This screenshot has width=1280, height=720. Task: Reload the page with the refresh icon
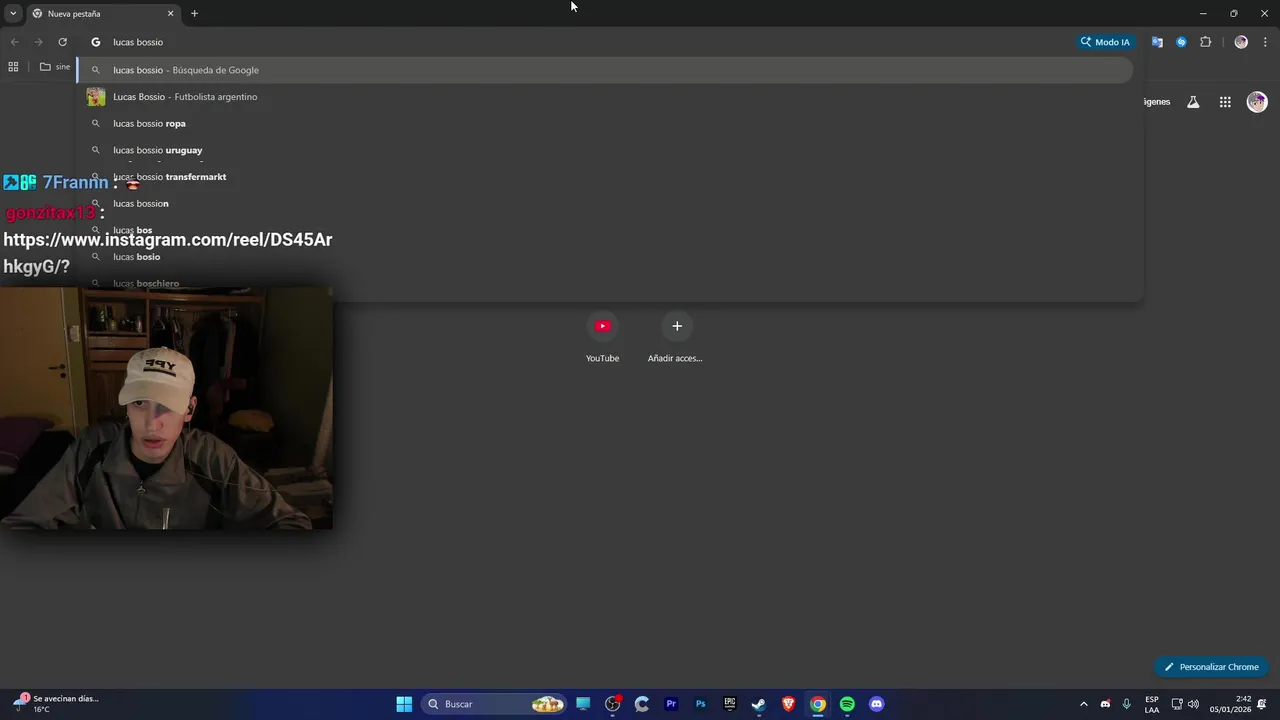coord(62,42)
